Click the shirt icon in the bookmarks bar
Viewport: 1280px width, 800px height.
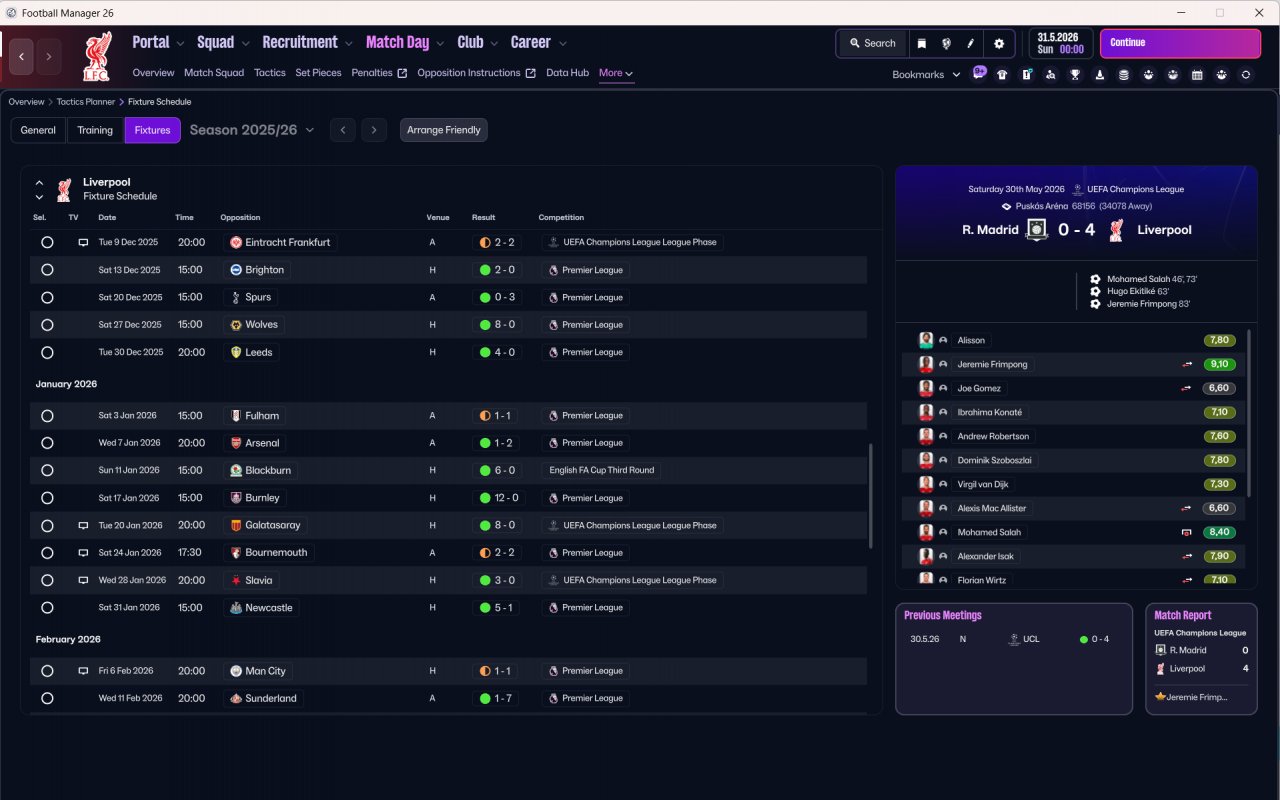[1002, 74]
